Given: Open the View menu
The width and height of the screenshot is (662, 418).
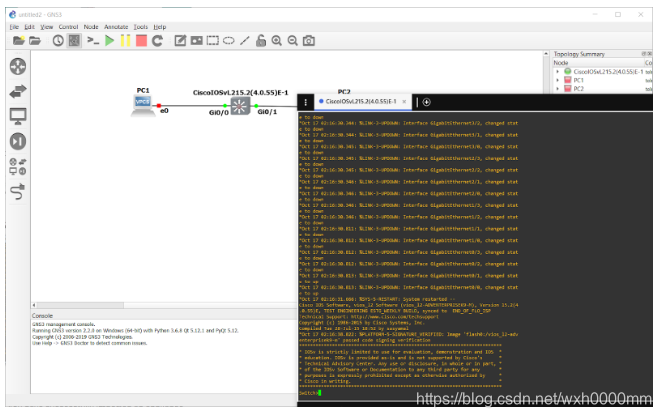Looking at the screenshot, I should pyautogui.click(x=46, y=27).
